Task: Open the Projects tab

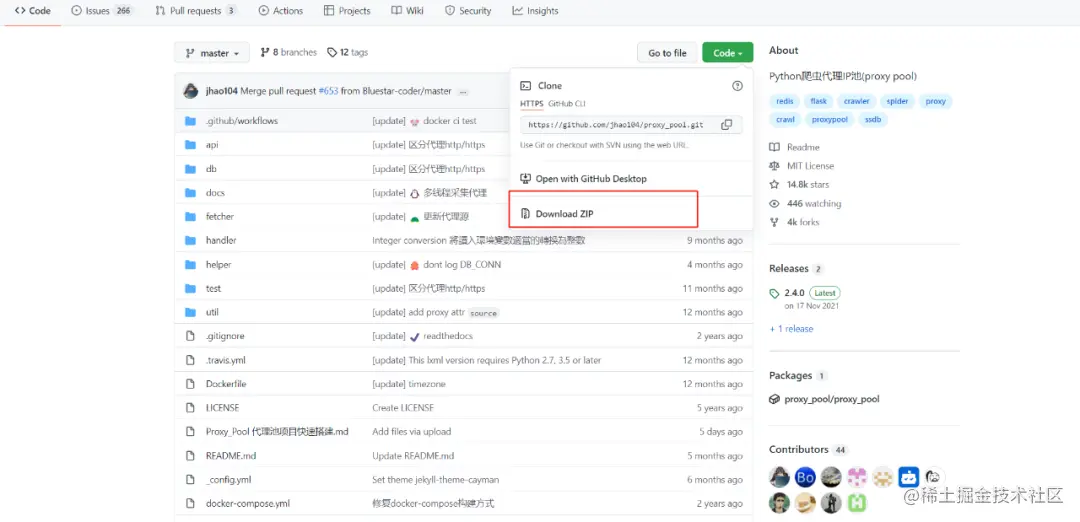Action: tap(346, 11)
